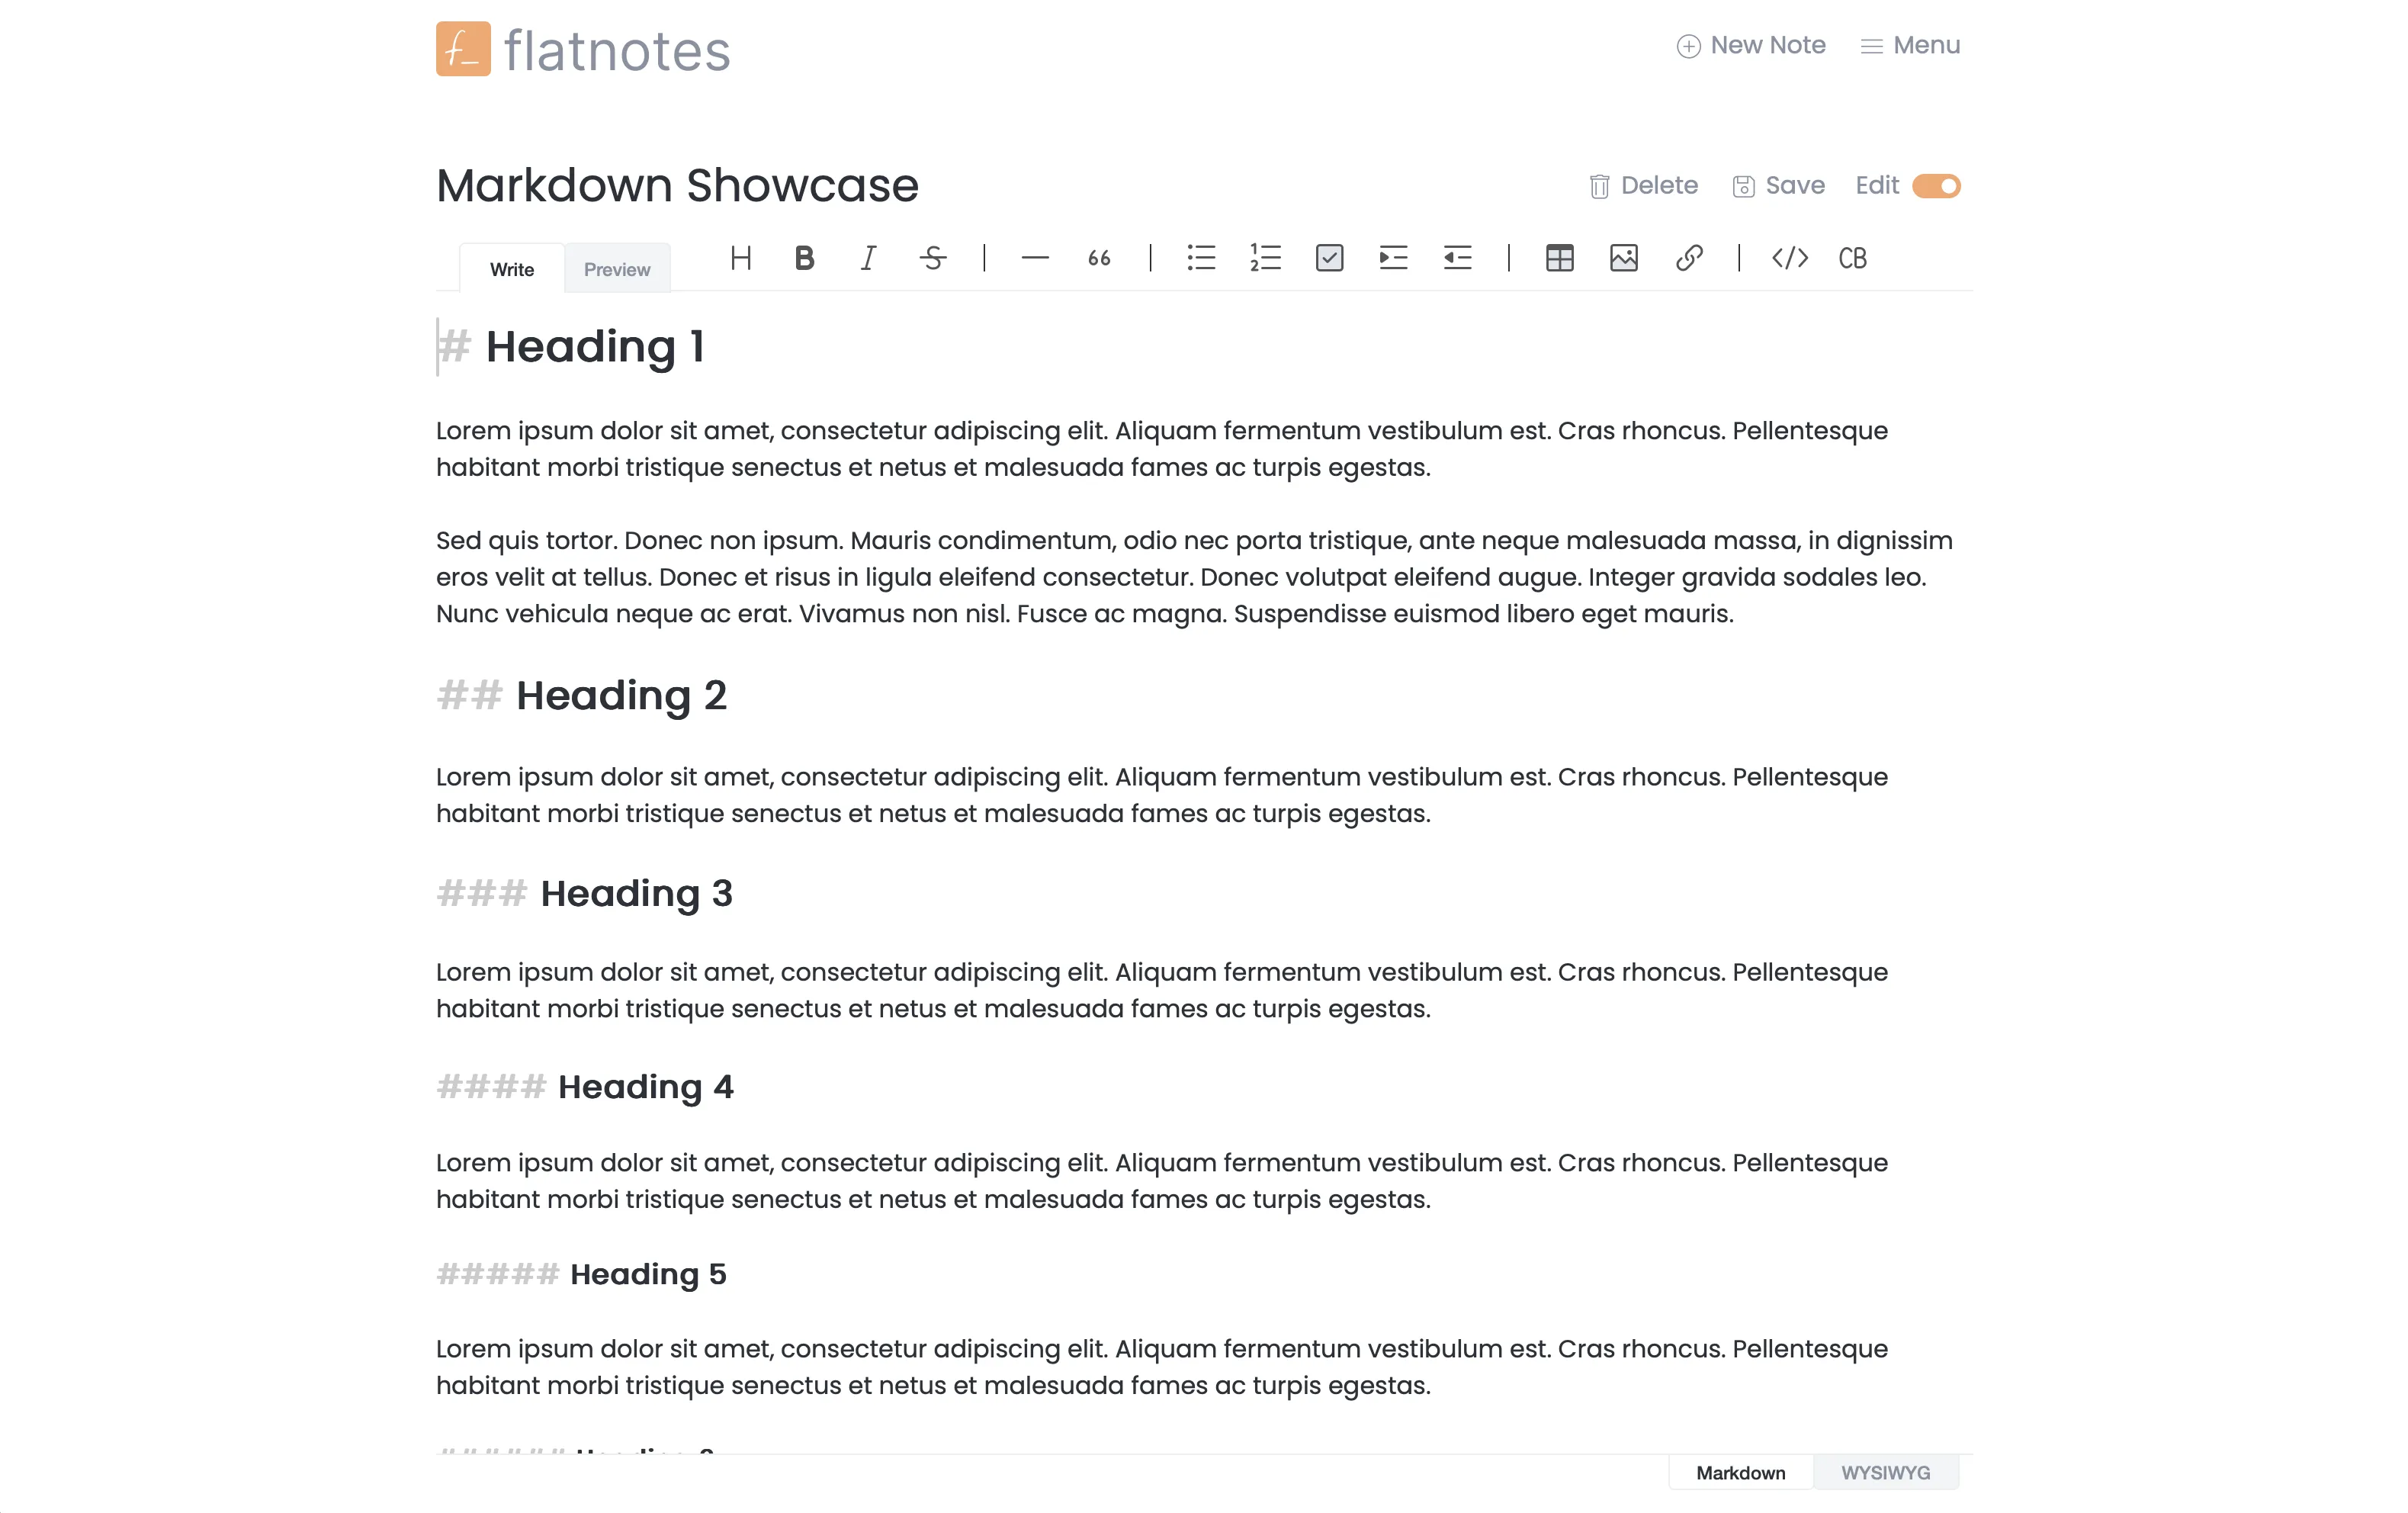Image resolution: width=2408 pixels, height=1513 pixels.
Task: Create an unordered bullet list
Action: [x=1201, y=258]
